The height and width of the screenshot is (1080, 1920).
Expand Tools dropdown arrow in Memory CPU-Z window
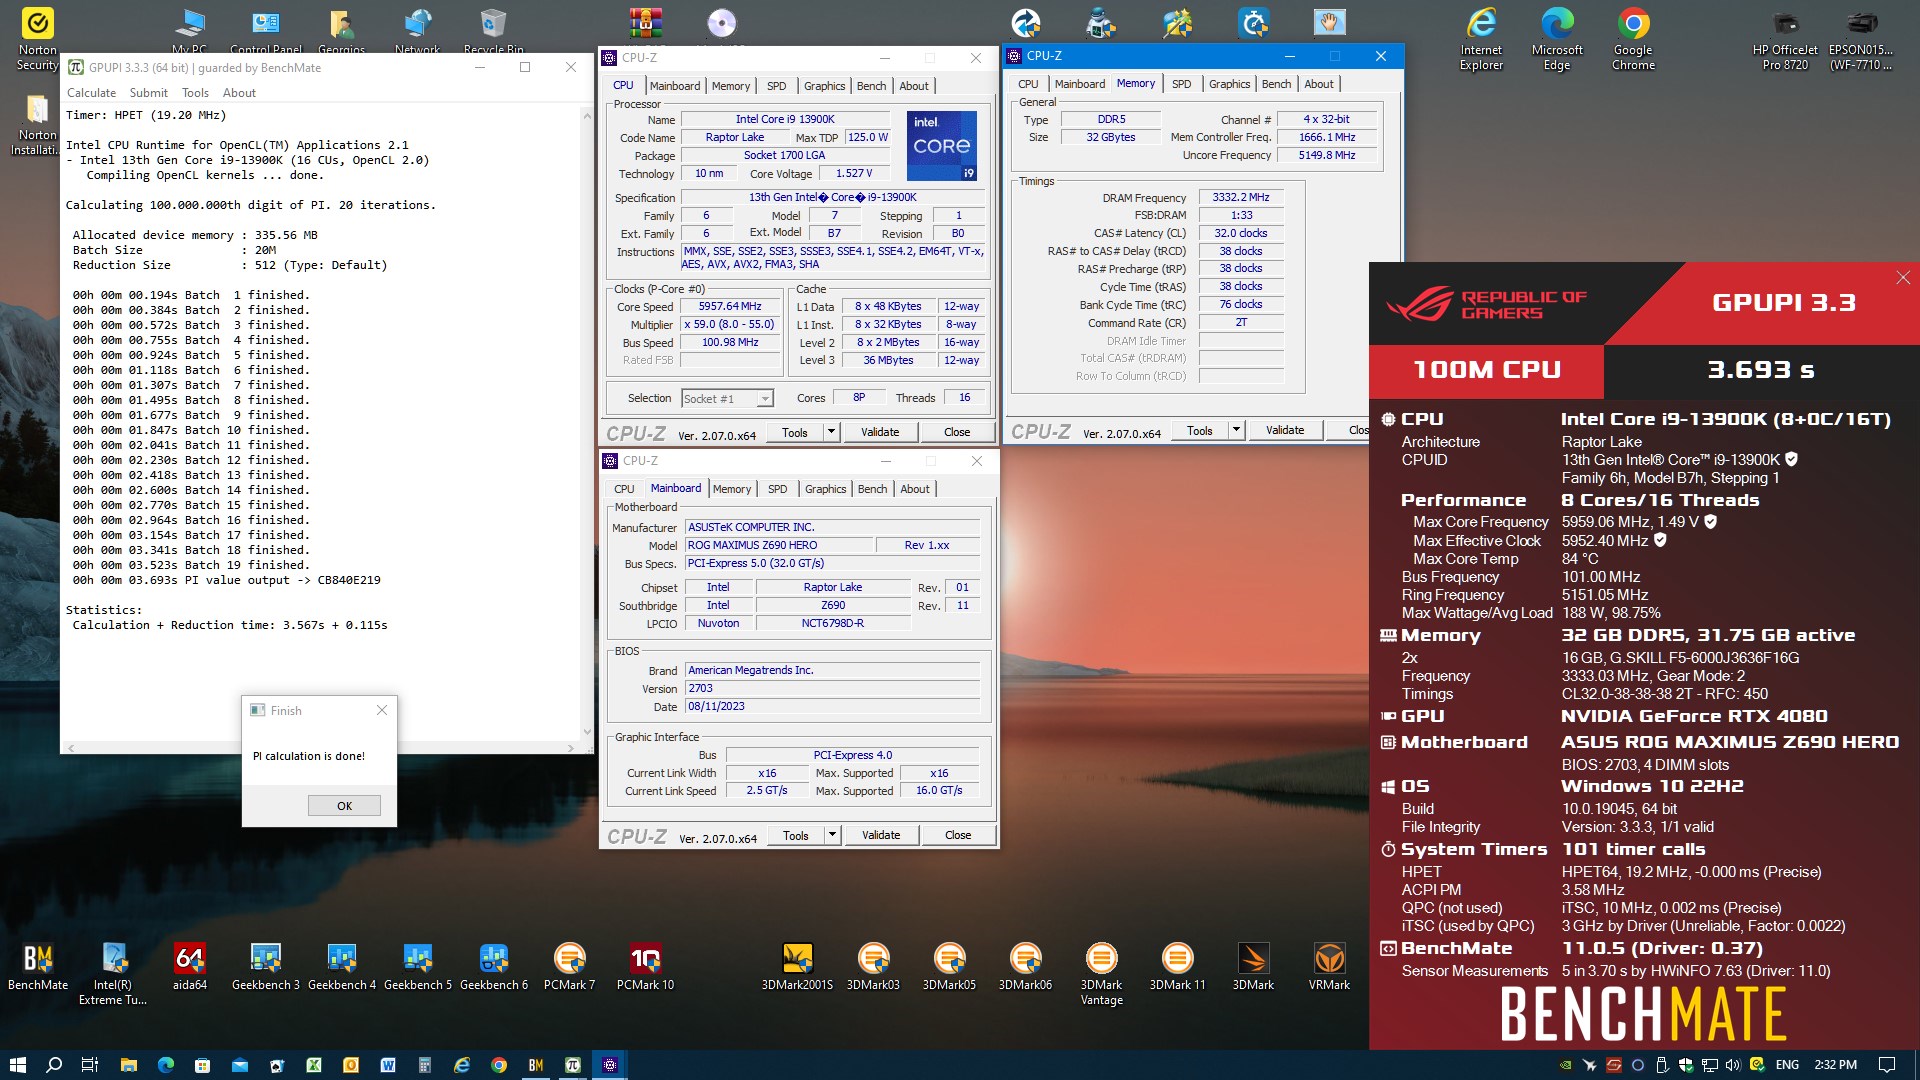point(1236,430)
